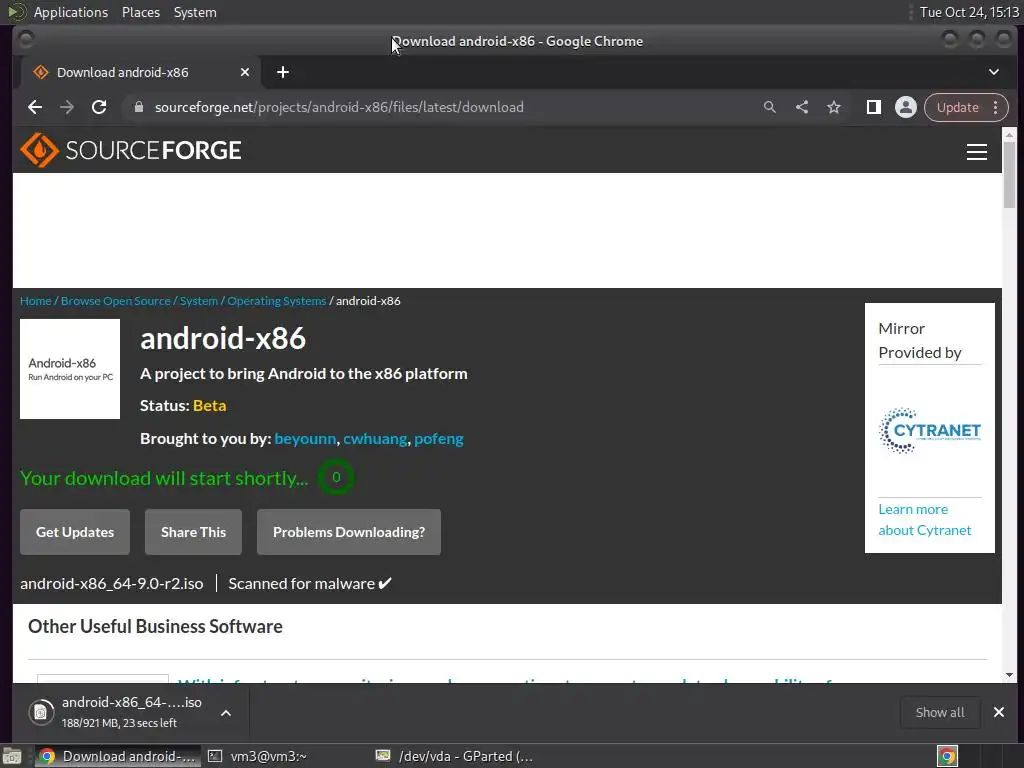Follow the Home breadcrumb link
This screenshot has width=1024, height=768.
(x=35, y=301)
